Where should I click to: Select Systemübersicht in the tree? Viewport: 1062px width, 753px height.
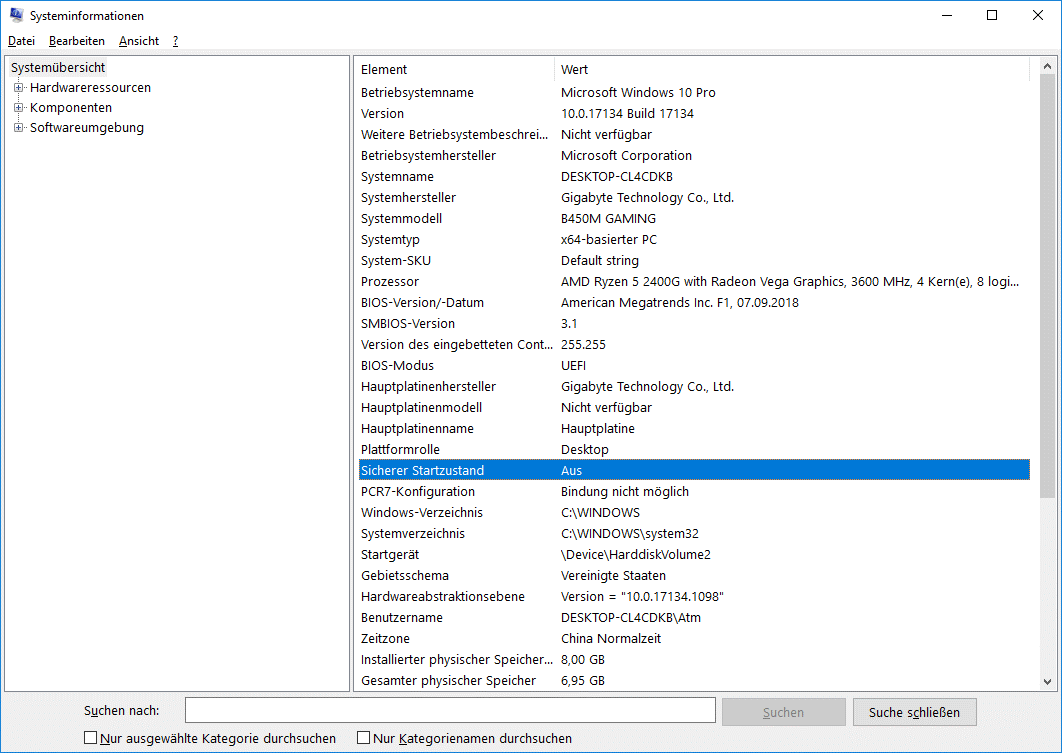point(58,68)
